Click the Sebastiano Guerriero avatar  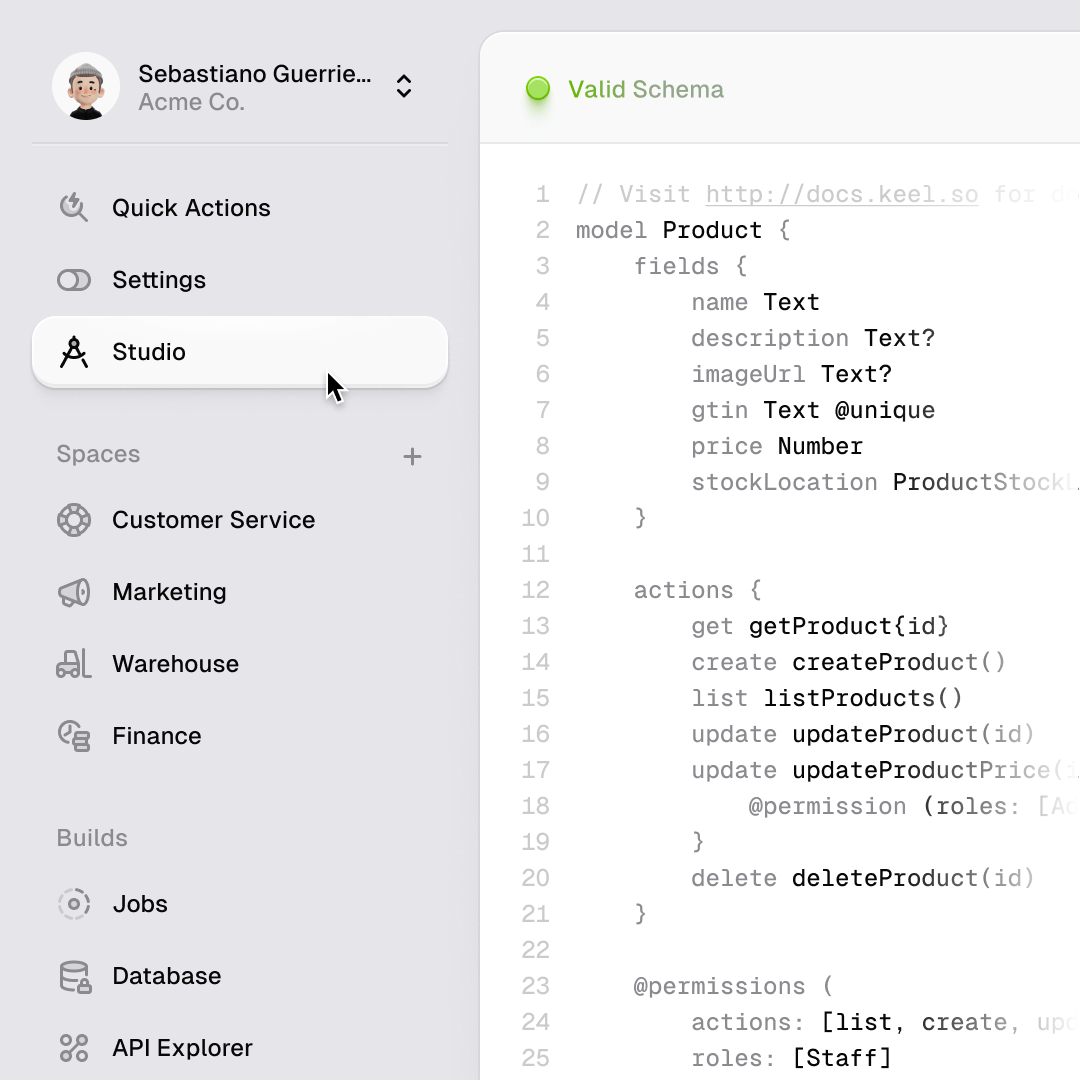[86, 86]
